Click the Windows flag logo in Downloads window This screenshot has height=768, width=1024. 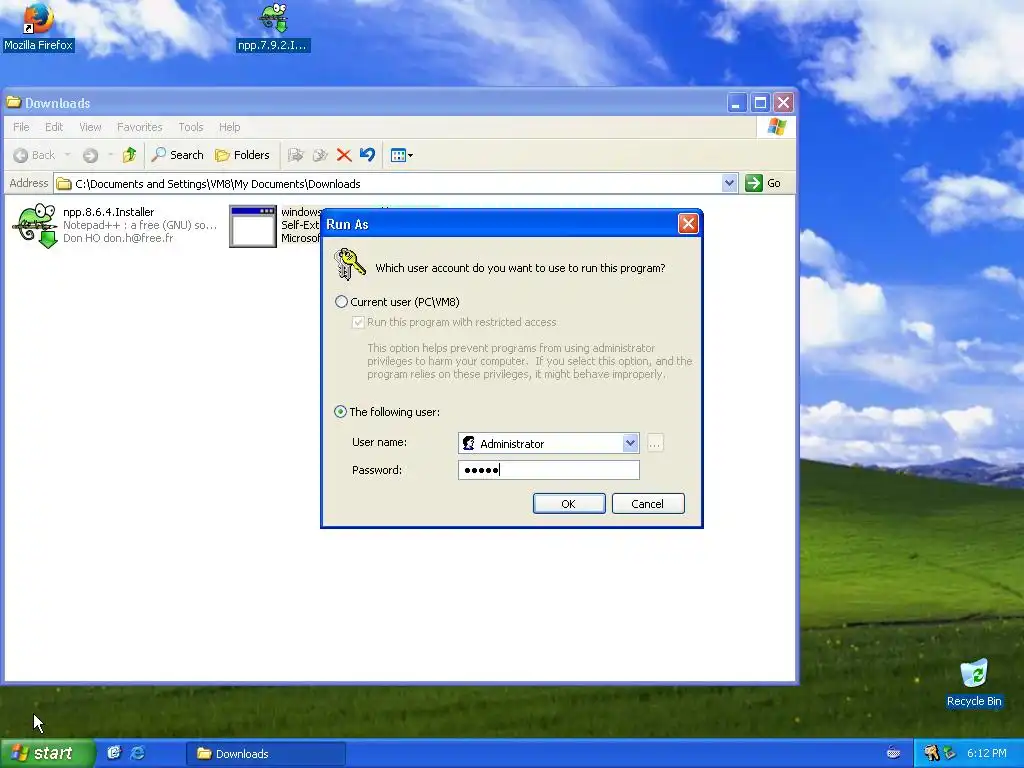776,127
